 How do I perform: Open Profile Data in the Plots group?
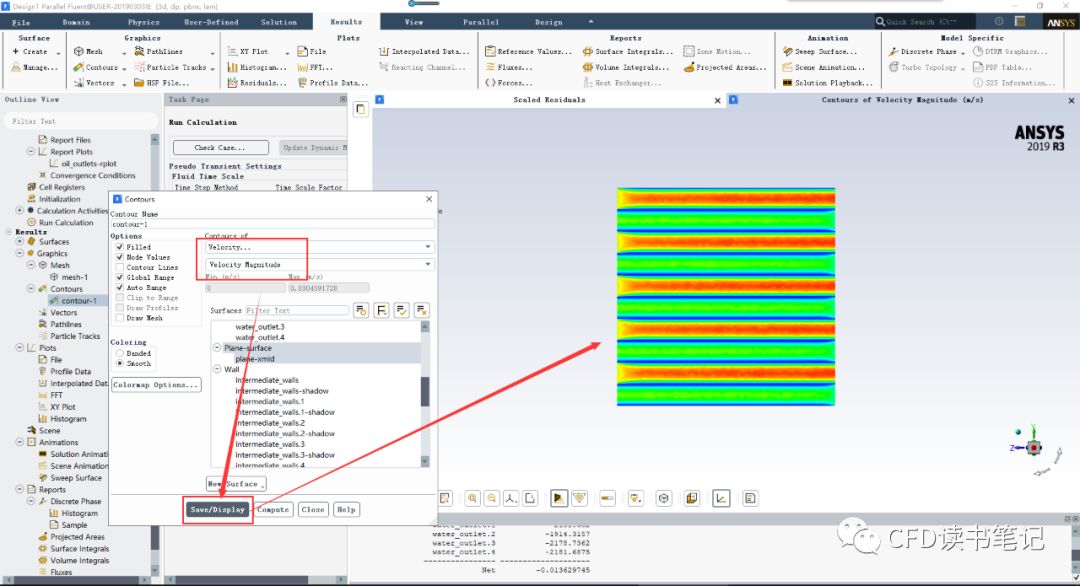[333, 83]
